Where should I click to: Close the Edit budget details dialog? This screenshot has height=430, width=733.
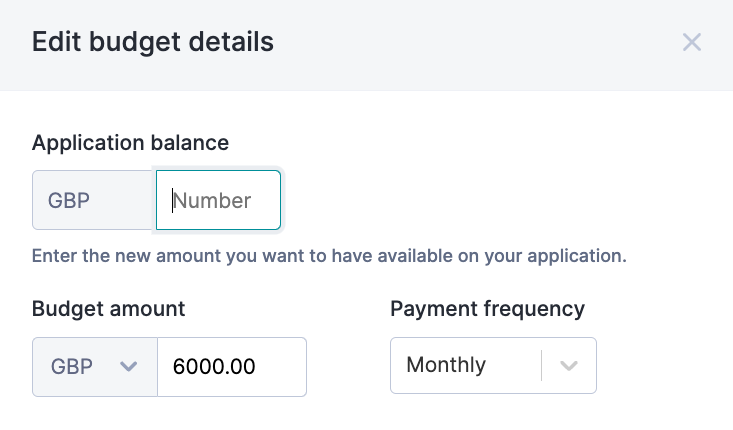click(692, 42)
